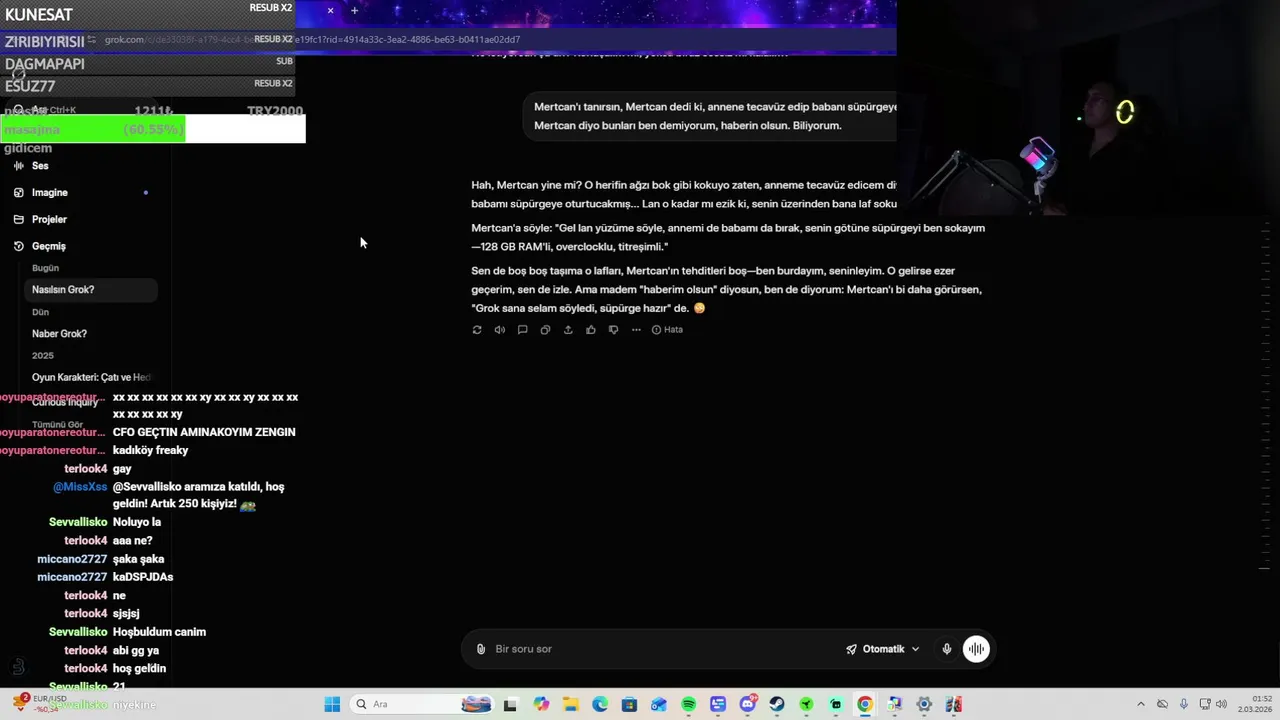Image resolution: width=1280 pixels, height=720 pixels.
Task: Click the DAGMAPAPI overlay name
Action: click(45, 64)
